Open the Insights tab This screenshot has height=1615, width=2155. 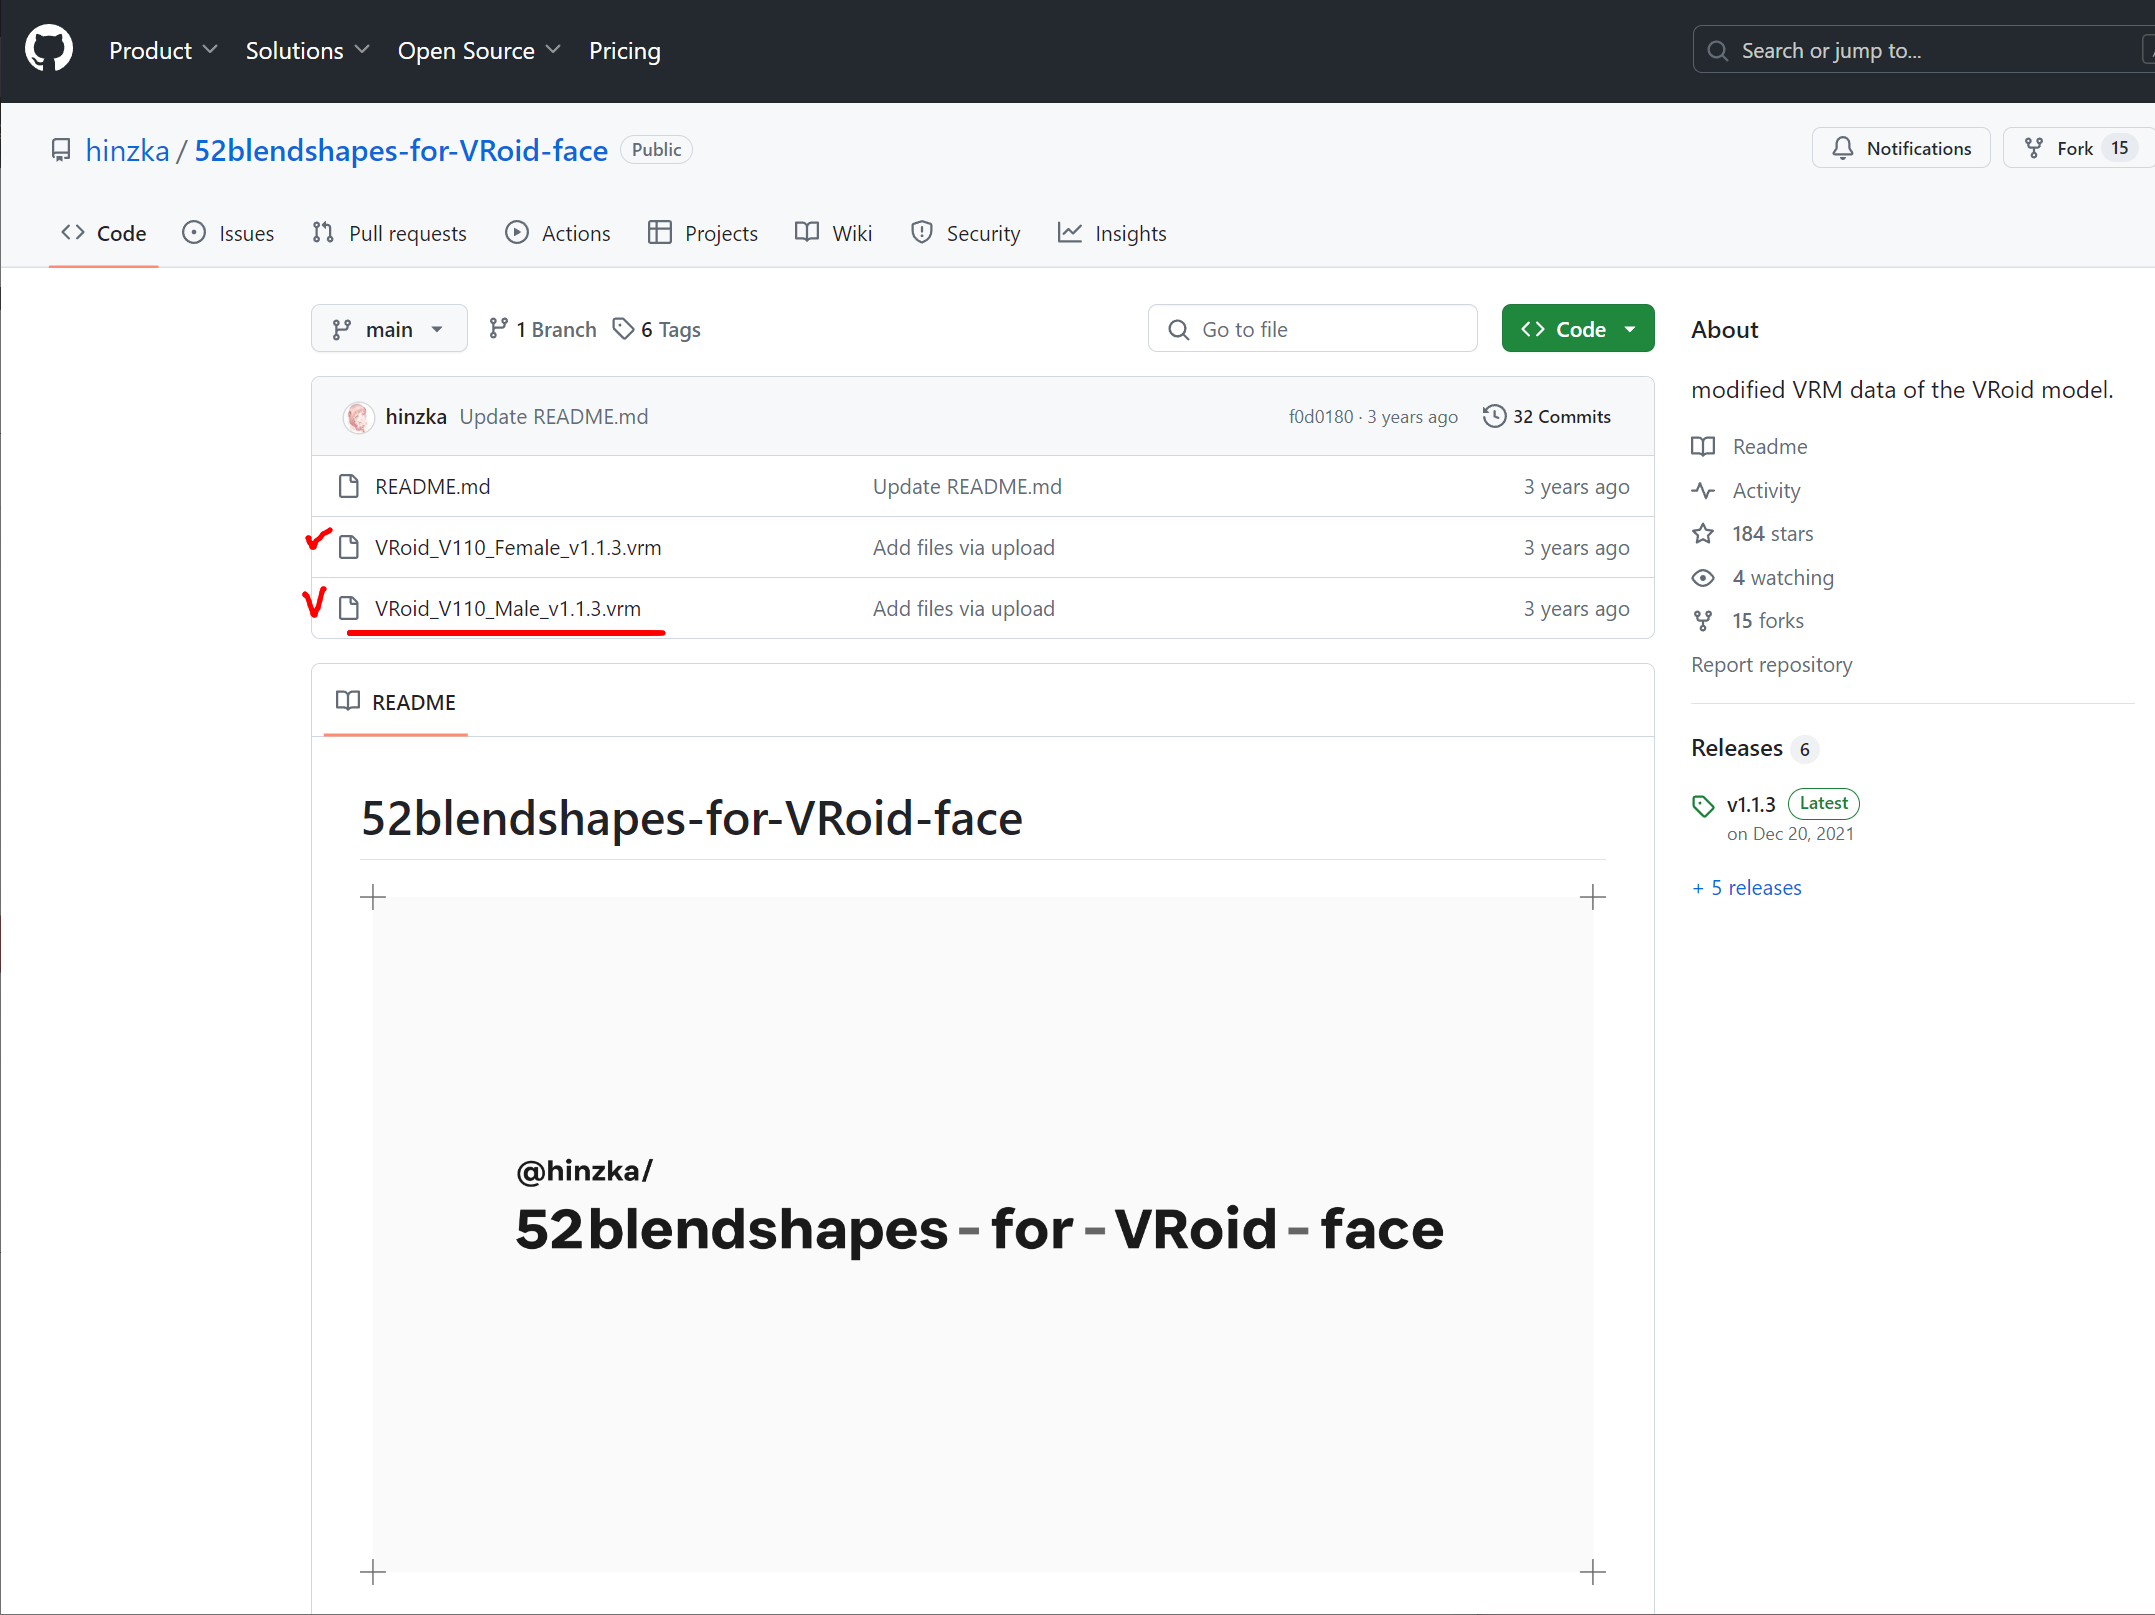[1112, 233]
